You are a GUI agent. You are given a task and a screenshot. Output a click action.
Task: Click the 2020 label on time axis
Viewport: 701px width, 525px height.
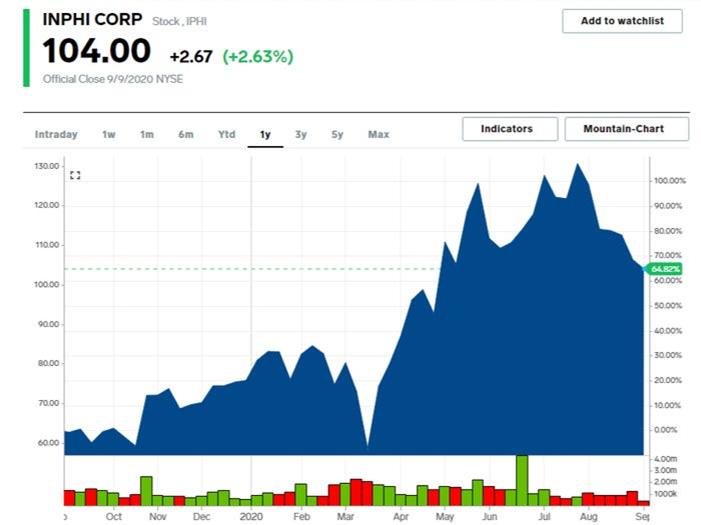tap(251, 517)
